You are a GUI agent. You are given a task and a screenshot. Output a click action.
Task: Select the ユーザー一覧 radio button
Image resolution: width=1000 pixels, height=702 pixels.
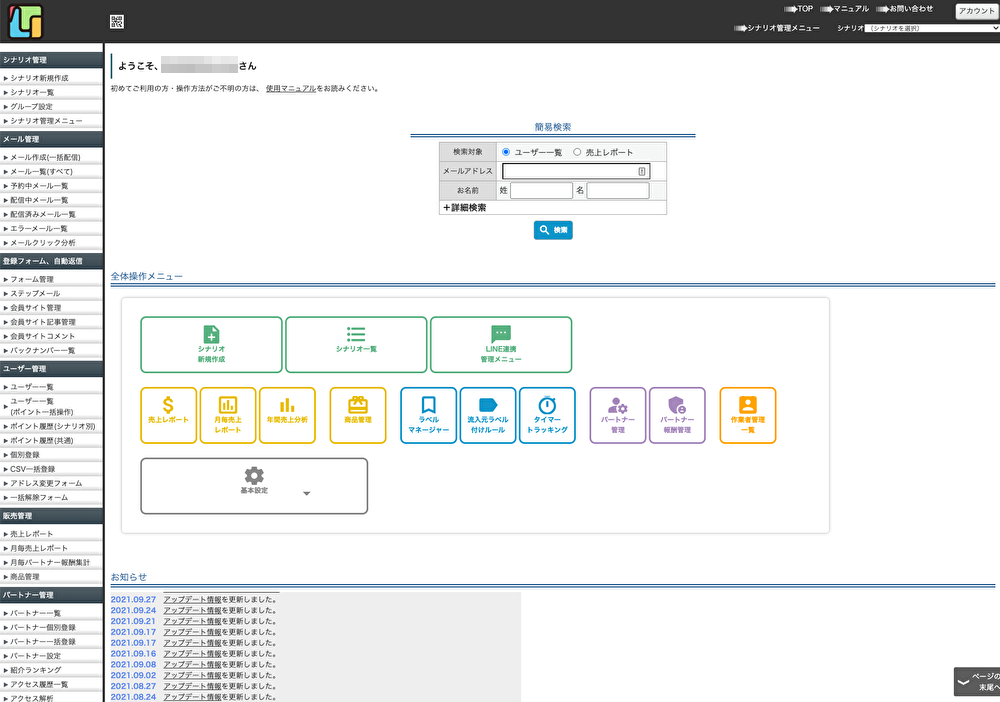click(506, 152)
